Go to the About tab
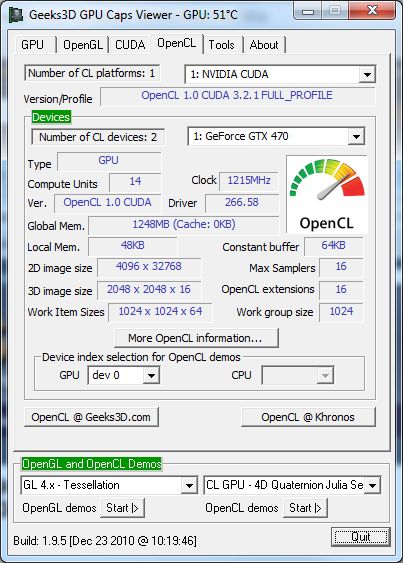The width and height of the screenshot is (403, 563). click(x=264, y=45)
